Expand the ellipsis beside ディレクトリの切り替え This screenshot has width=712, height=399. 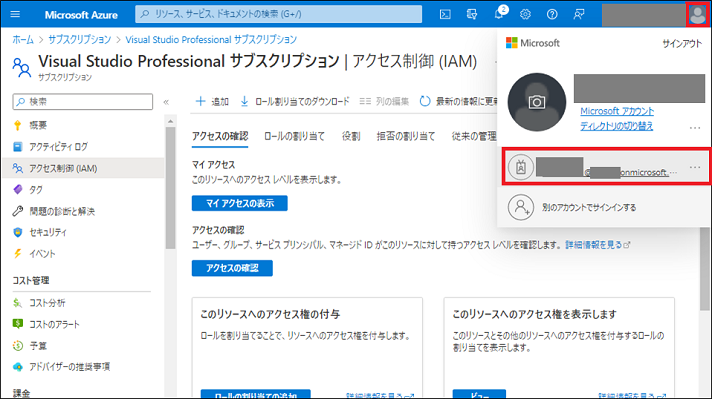tap(695, 128)
